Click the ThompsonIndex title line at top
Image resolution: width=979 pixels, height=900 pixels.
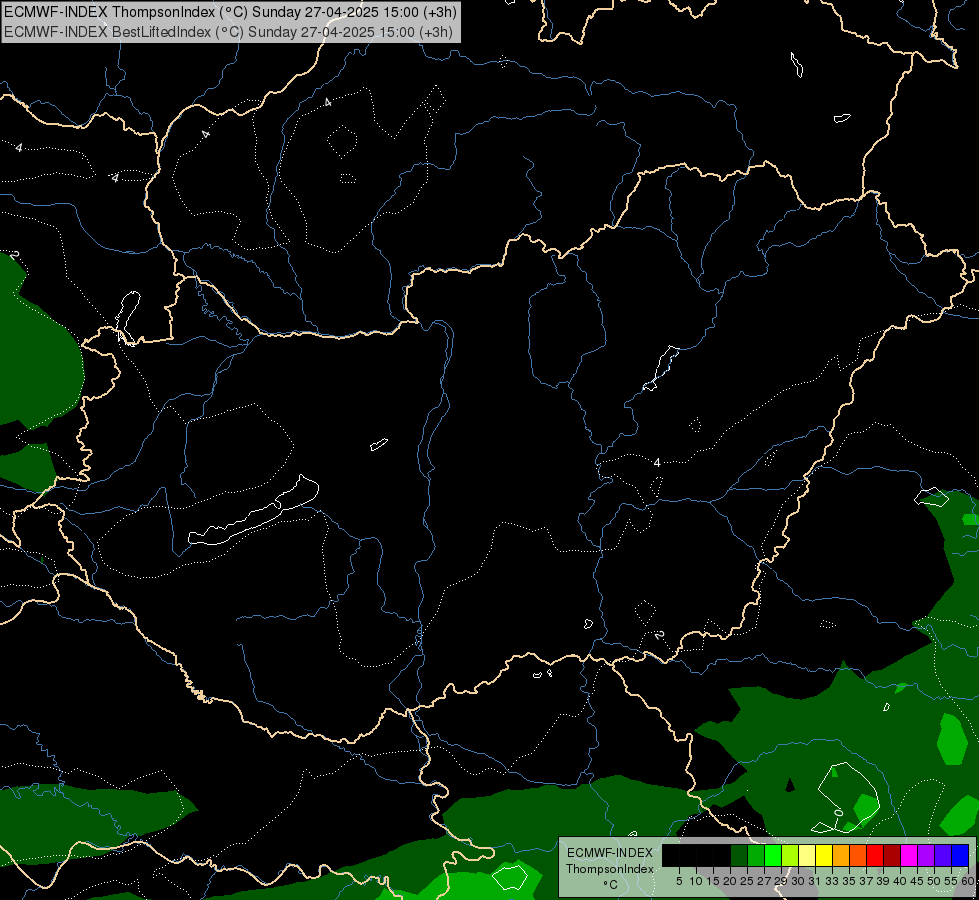coord(230,12)
